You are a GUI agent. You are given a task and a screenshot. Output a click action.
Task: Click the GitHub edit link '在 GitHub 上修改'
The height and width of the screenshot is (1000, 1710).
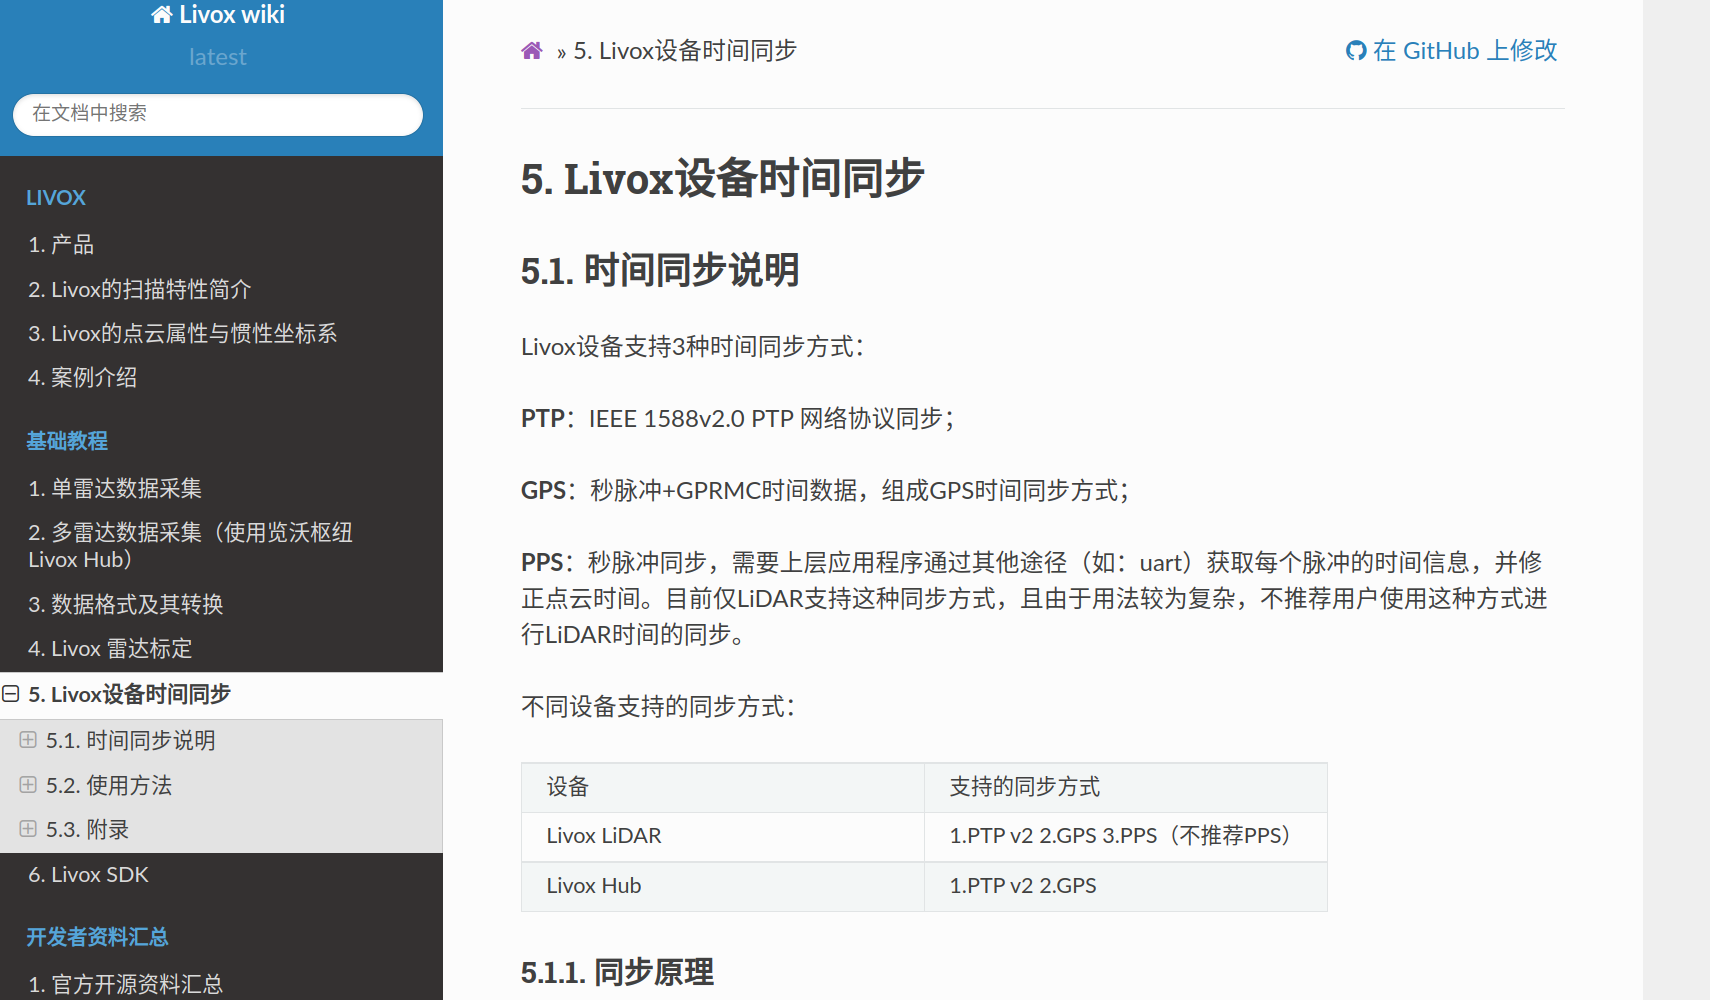(x=1451, y=51)
